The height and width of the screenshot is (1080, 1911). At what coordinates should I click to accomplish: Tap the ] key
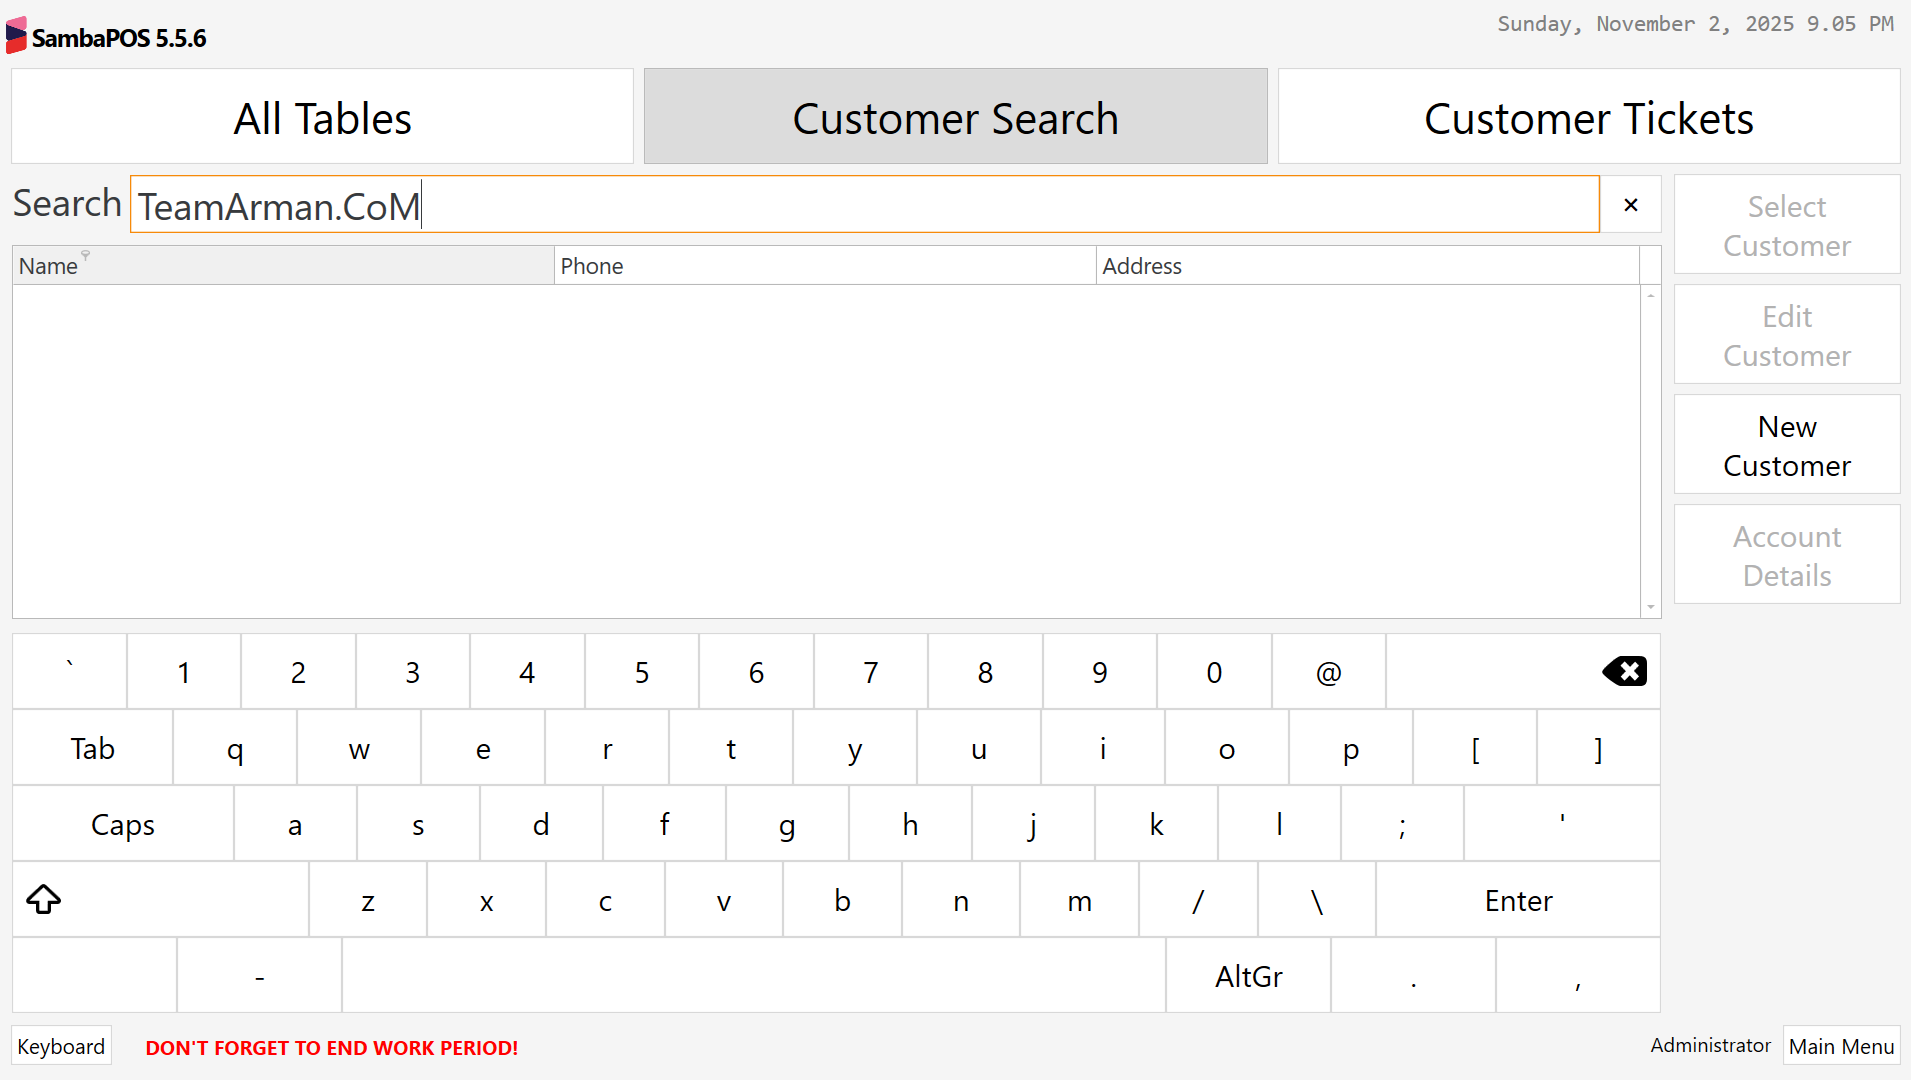[x=1599, y=748]
